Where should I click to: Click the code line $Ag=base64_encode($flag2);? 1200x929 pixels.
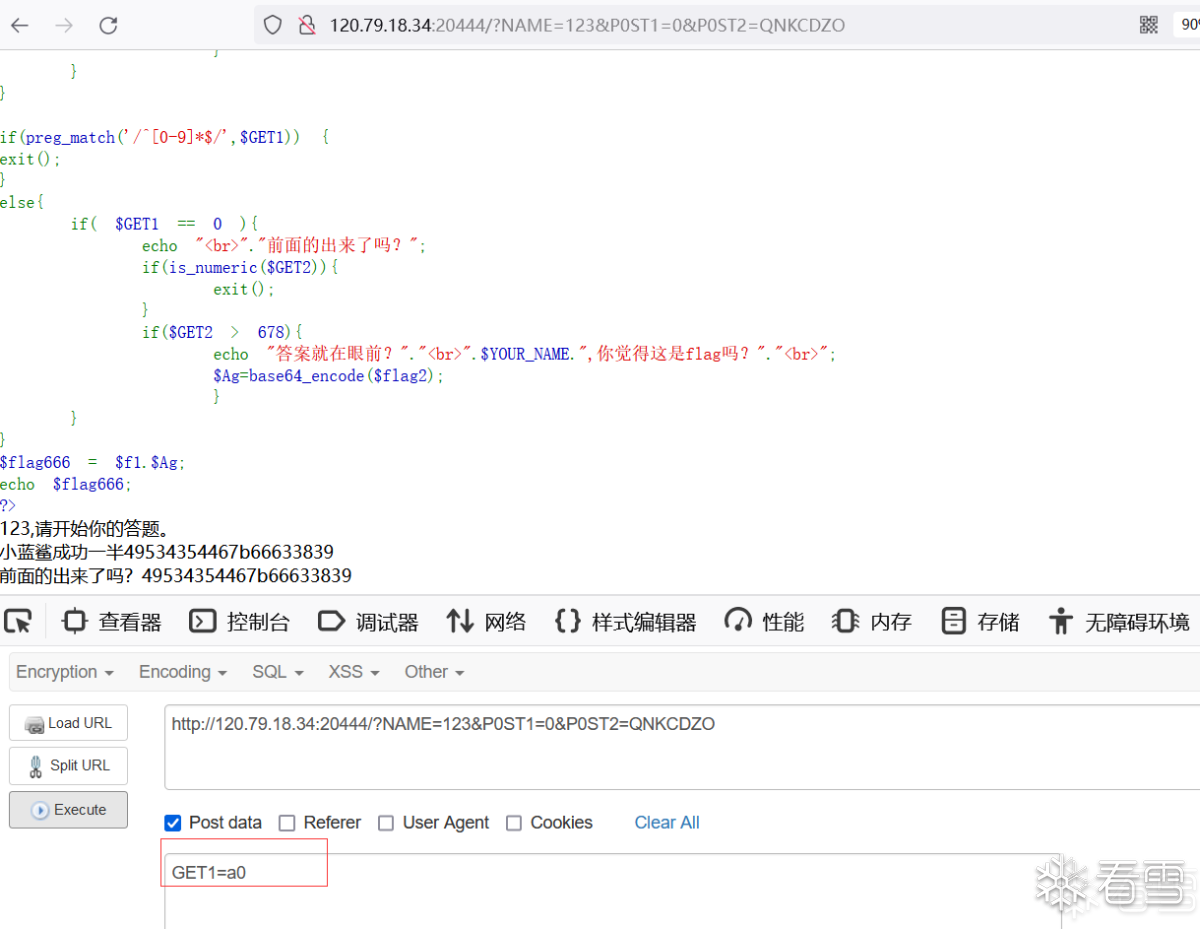click(328, 376)
